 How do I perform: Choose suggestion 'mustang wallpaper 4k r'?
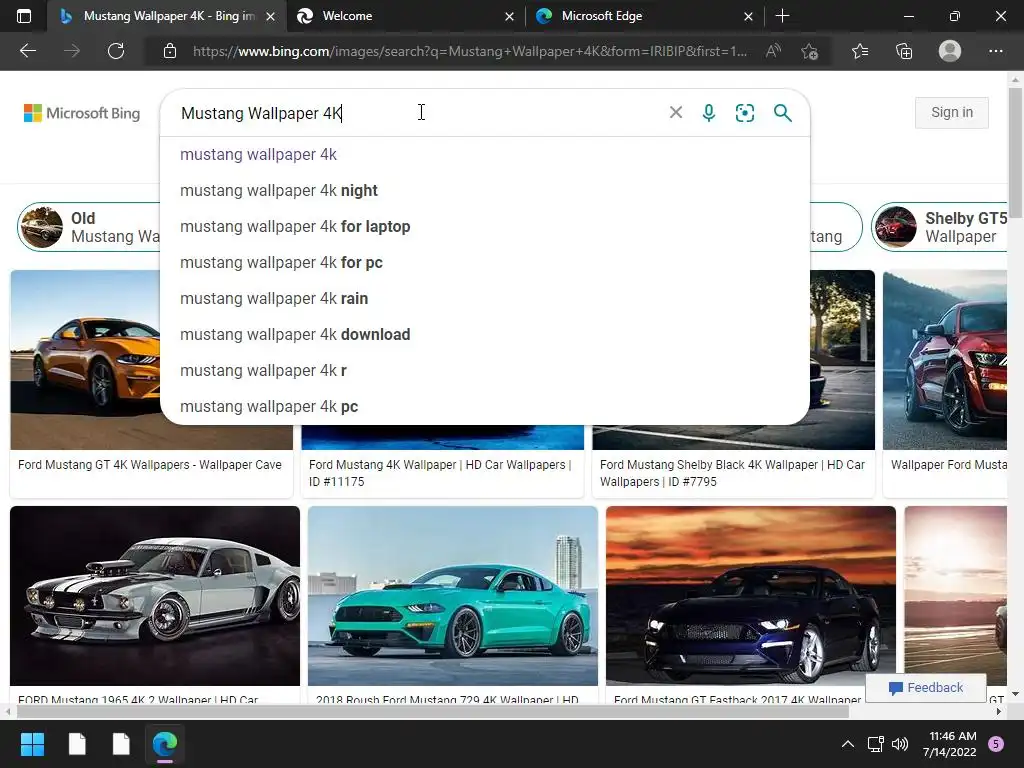(x=485, y=370)
